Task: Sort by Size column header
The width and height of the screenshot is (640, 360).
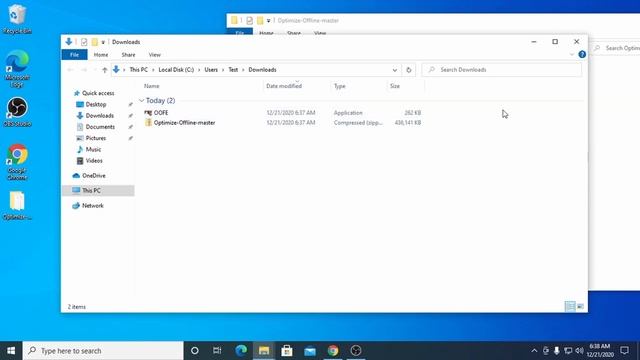Action: click(x=395, y=86)
